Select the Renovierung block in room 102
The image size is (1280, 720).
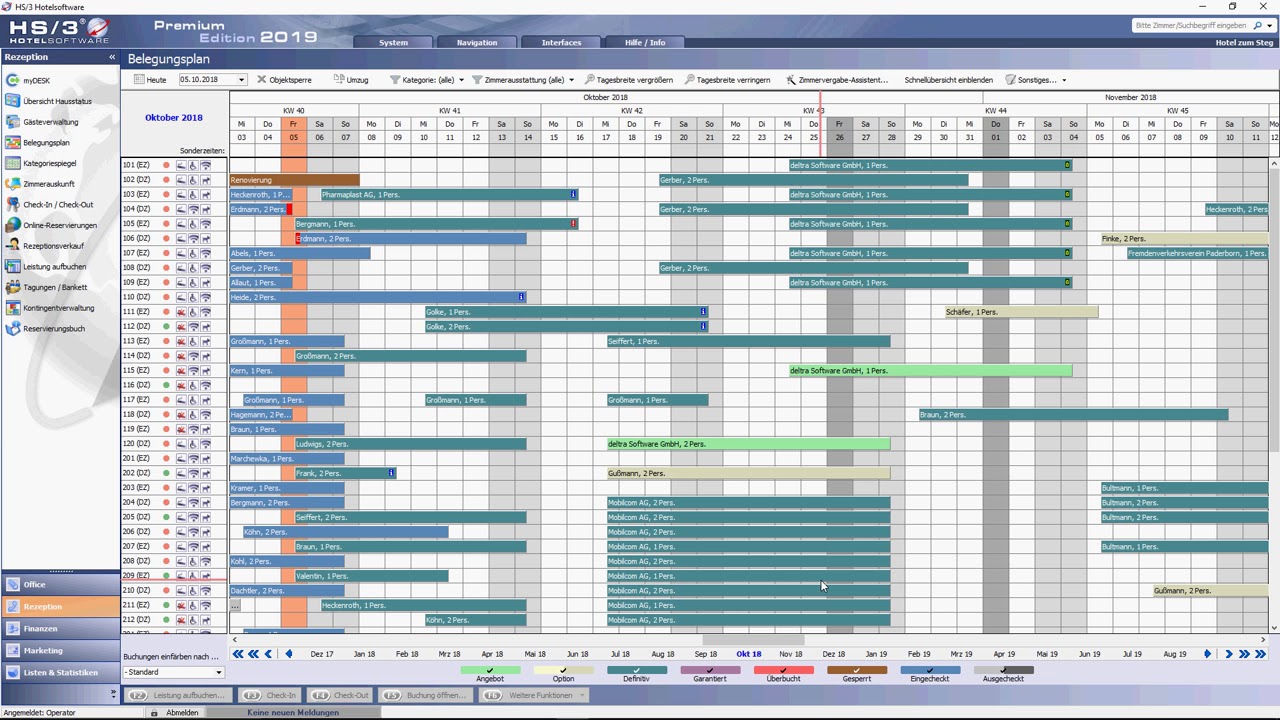[294, 180]
